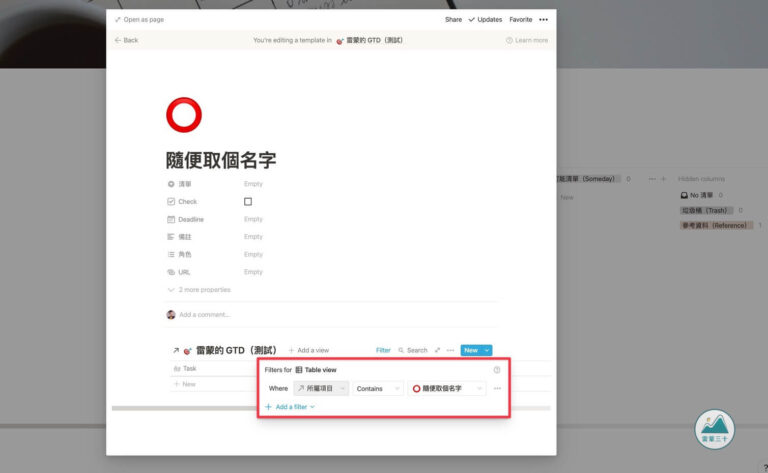768x473 pixels.
Task: Click the filter help question mark icon
Action: coord(497,370)
